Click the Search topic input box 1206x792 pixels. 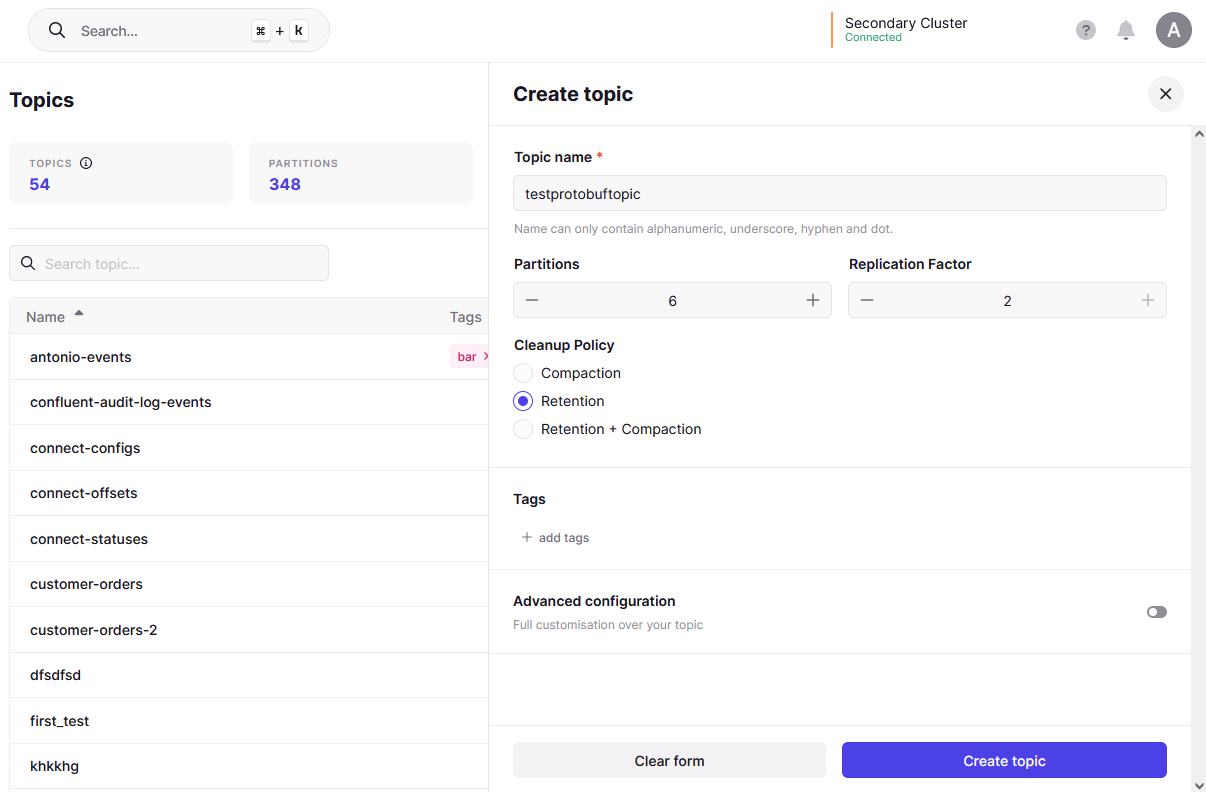169,263
